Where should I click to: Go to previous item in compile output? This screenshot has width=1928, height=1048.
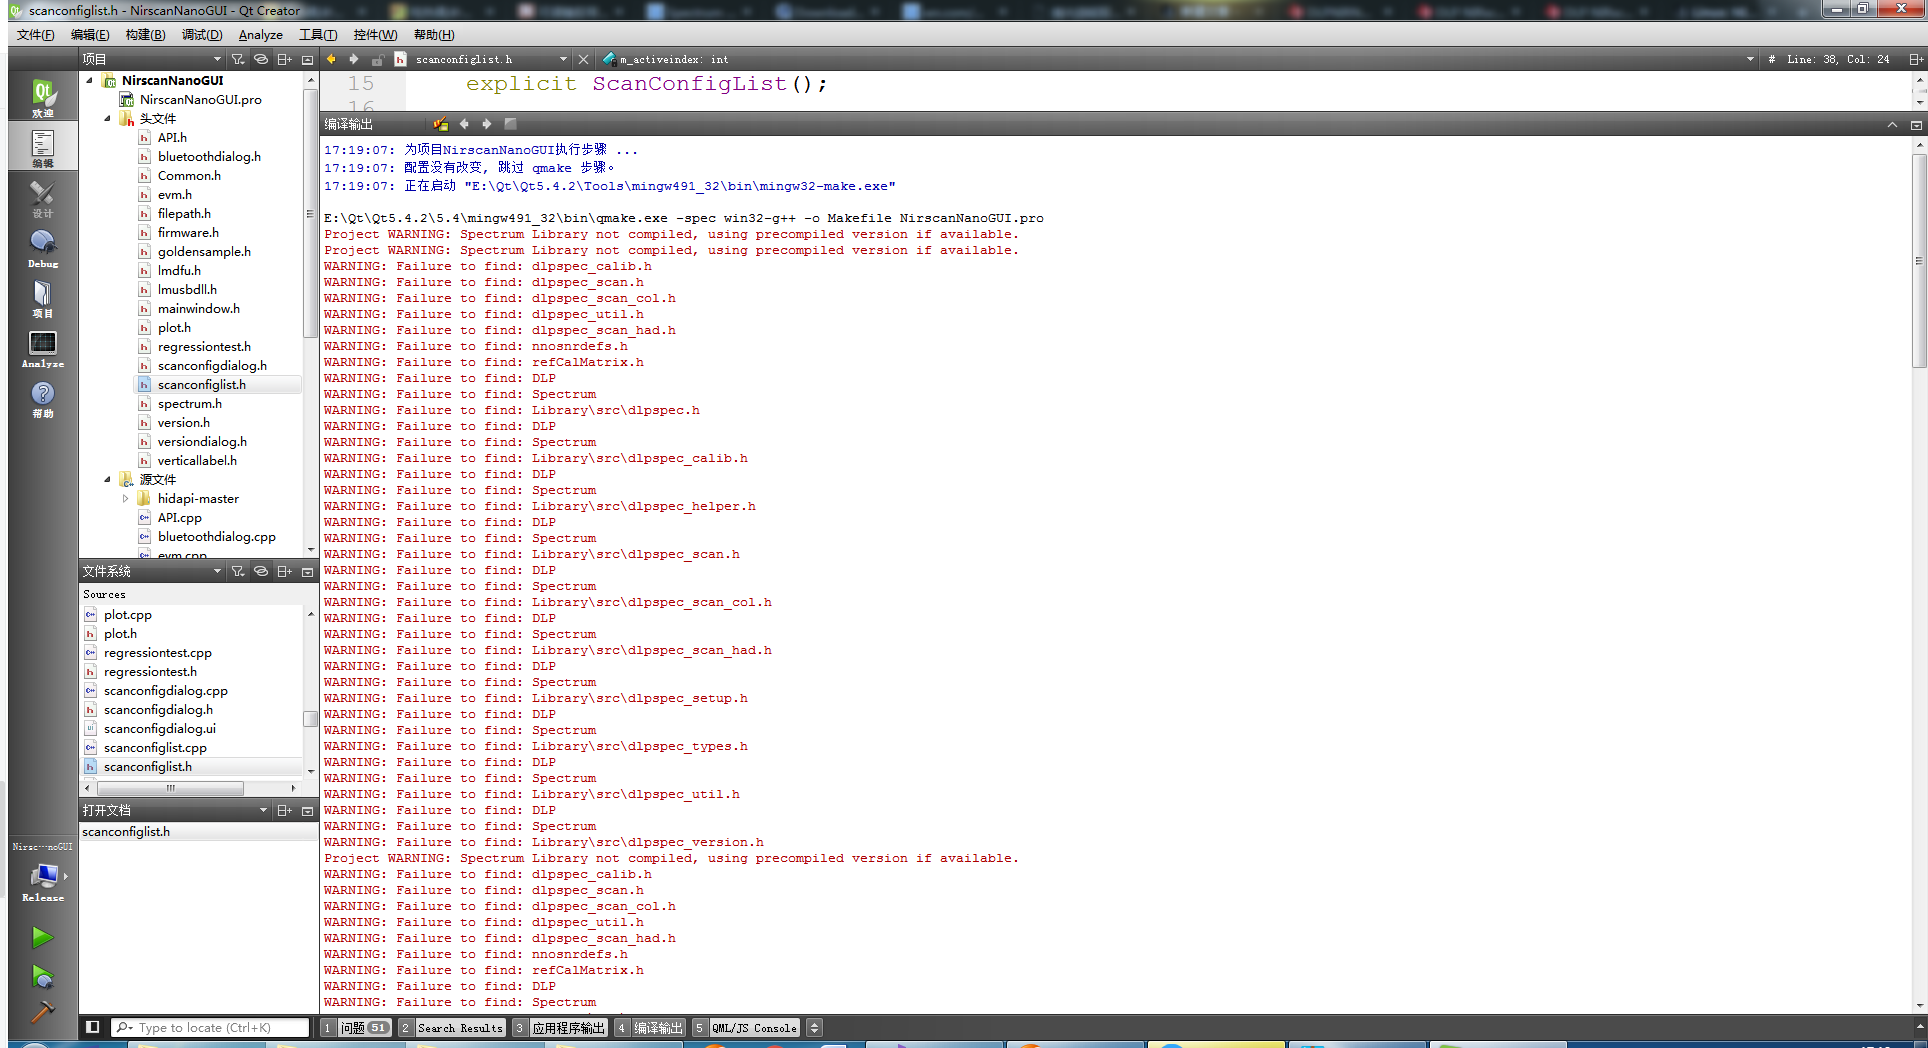(464, 124)
